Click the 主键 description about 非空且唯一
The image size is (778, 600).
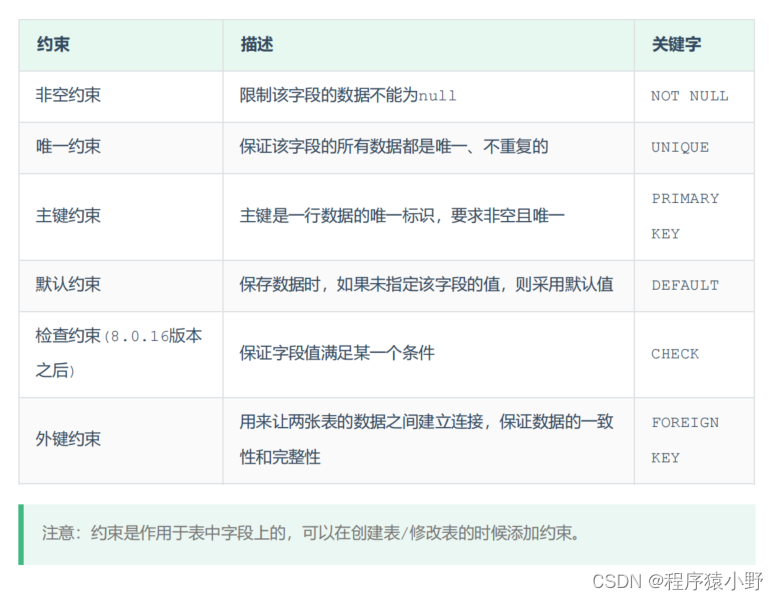[x=402, y=216]
